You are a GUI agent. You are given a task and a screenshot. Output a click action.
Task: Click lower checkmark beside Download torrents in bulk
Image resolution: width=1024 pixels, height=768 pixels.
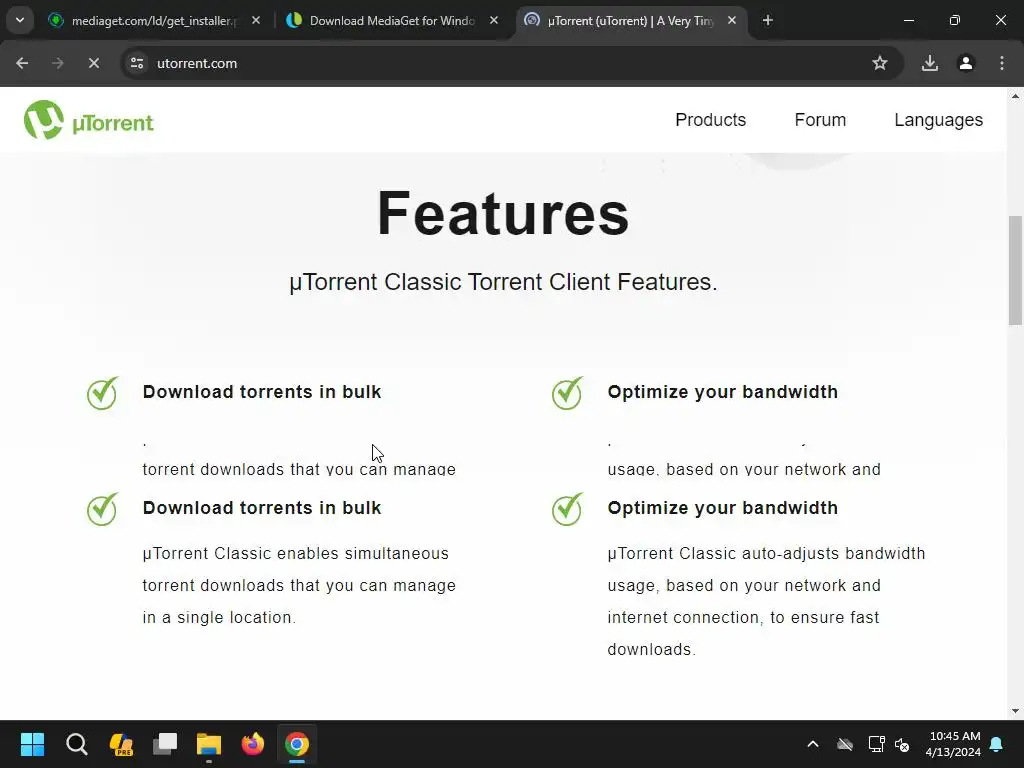point(103,509)
